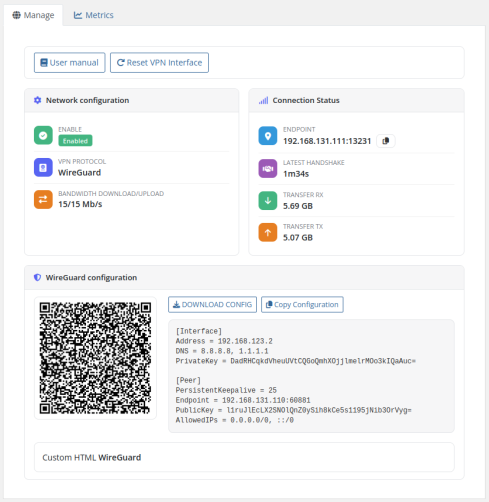Reset the VPN Interface
The image size is (489, 502).
pos(159,63)
